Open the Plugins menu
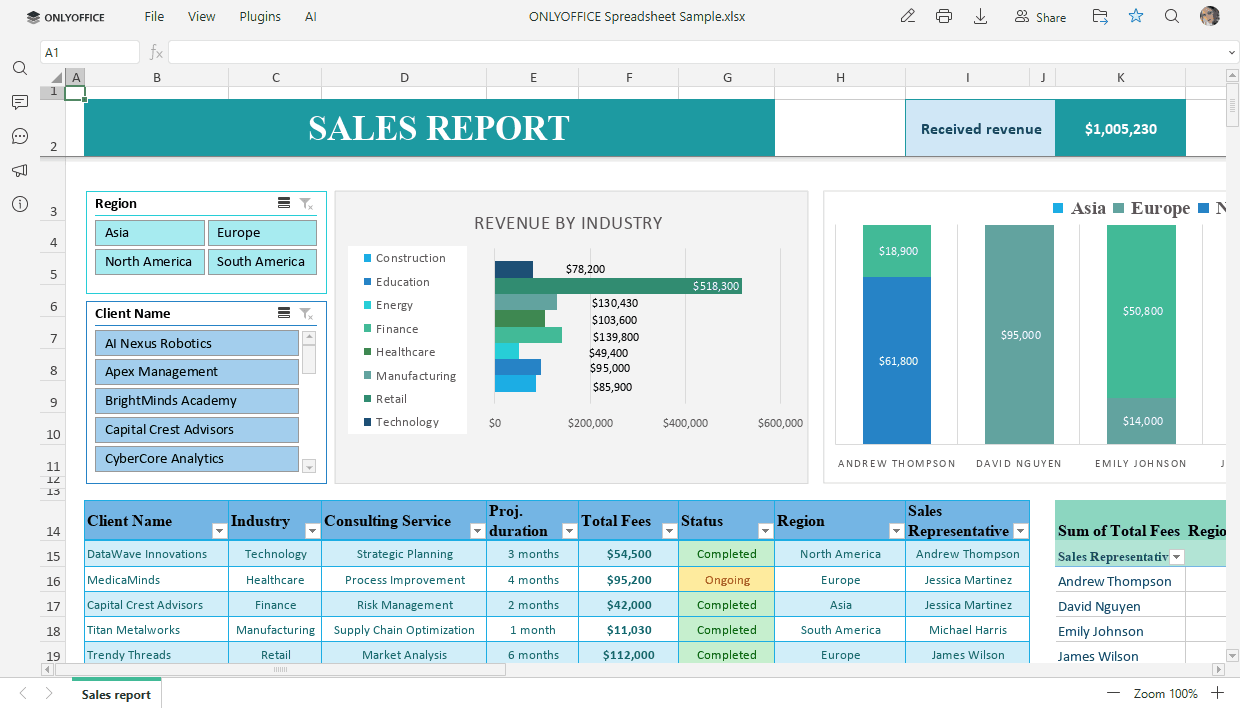The height and width of the screenshot is (708, 1240). coord(259,16)
